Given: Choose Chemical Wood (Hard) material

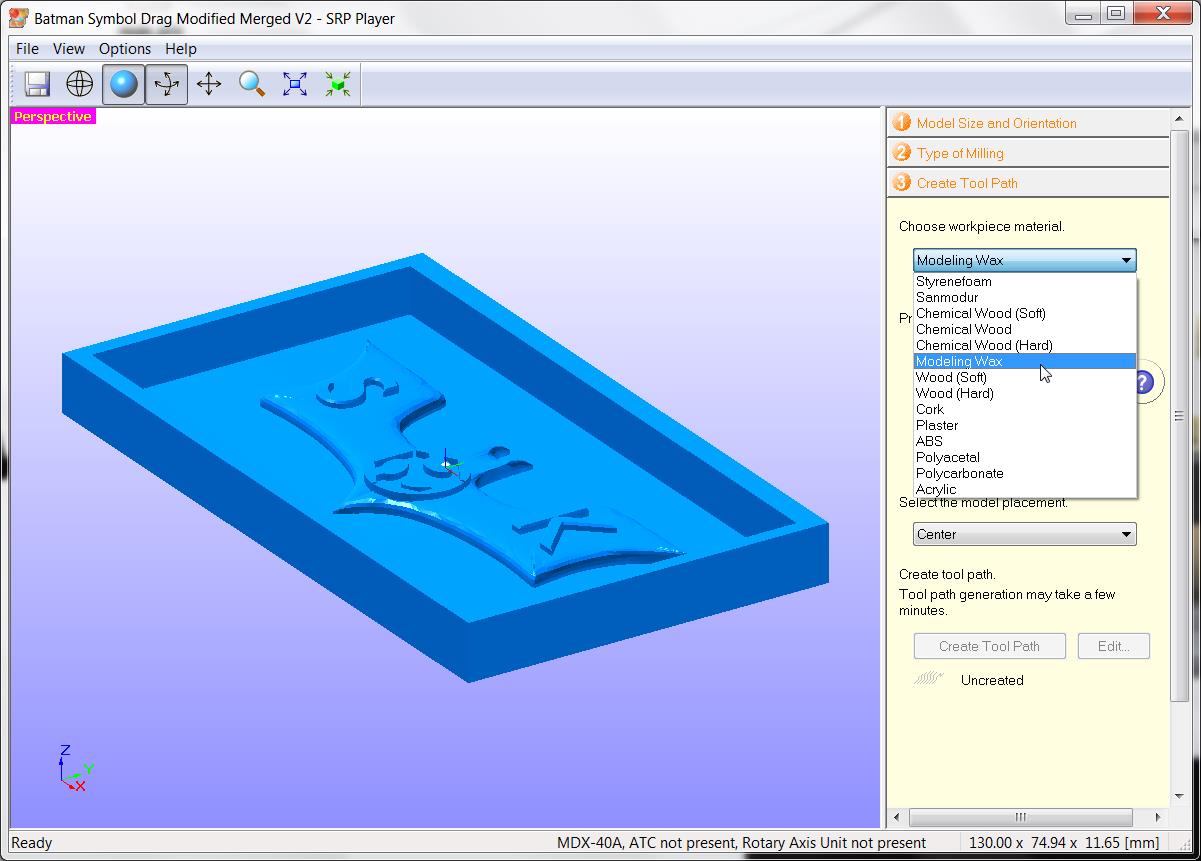Looking at the screenshot, I should [1025, 345].
